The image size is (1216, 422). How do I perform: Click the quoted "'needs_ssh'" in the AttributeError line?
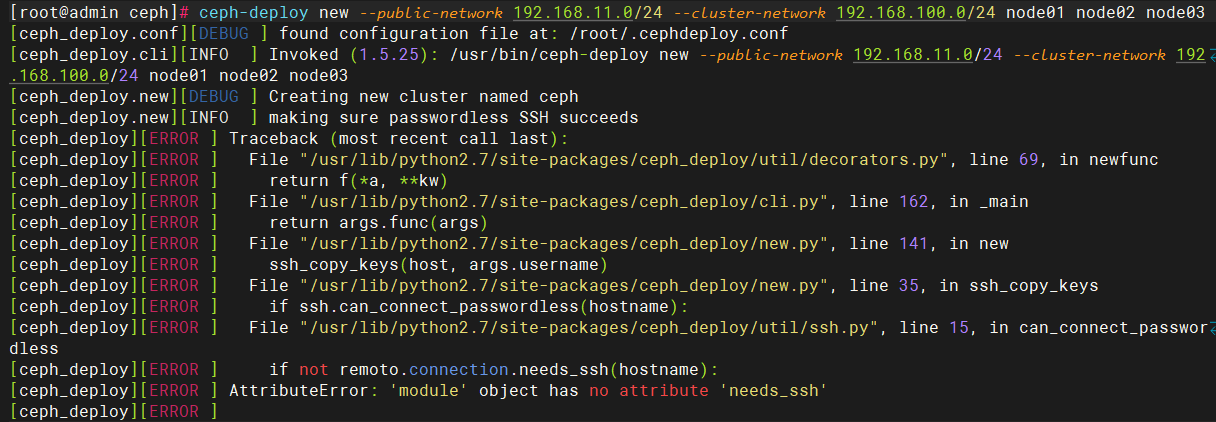coord(774,391)
